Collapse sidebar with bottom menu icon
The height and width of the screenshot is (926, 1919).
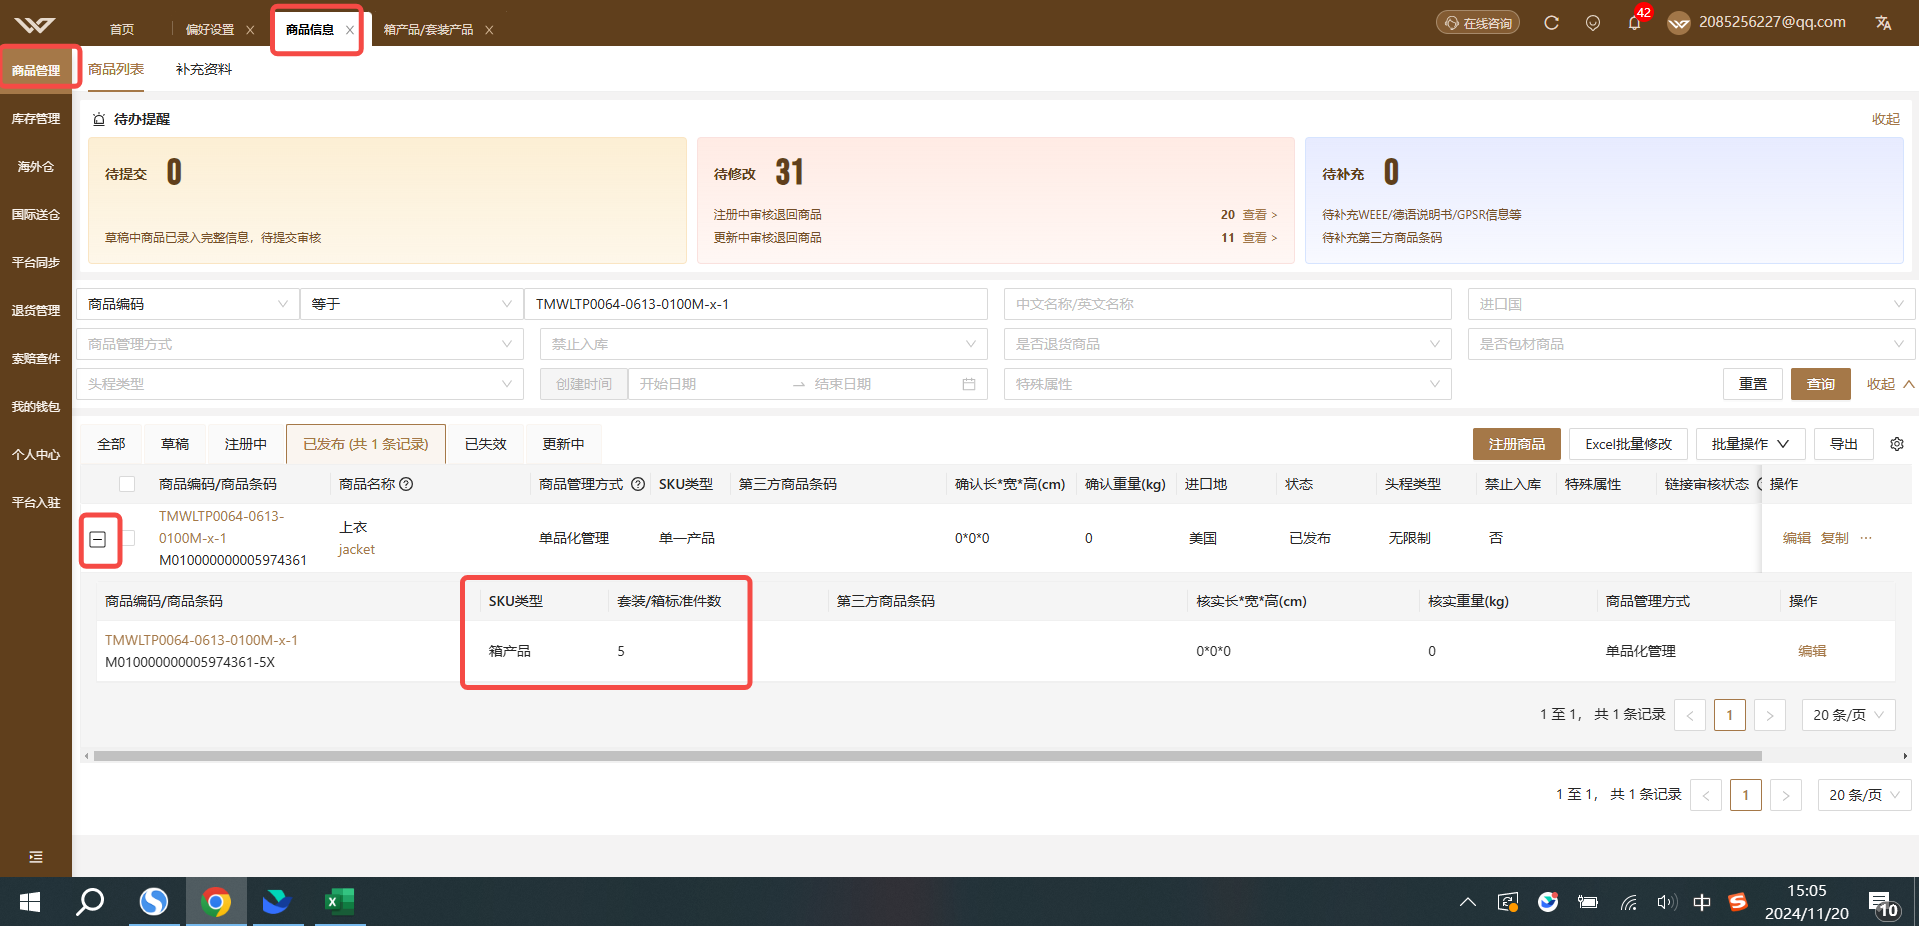pos(36,857)
